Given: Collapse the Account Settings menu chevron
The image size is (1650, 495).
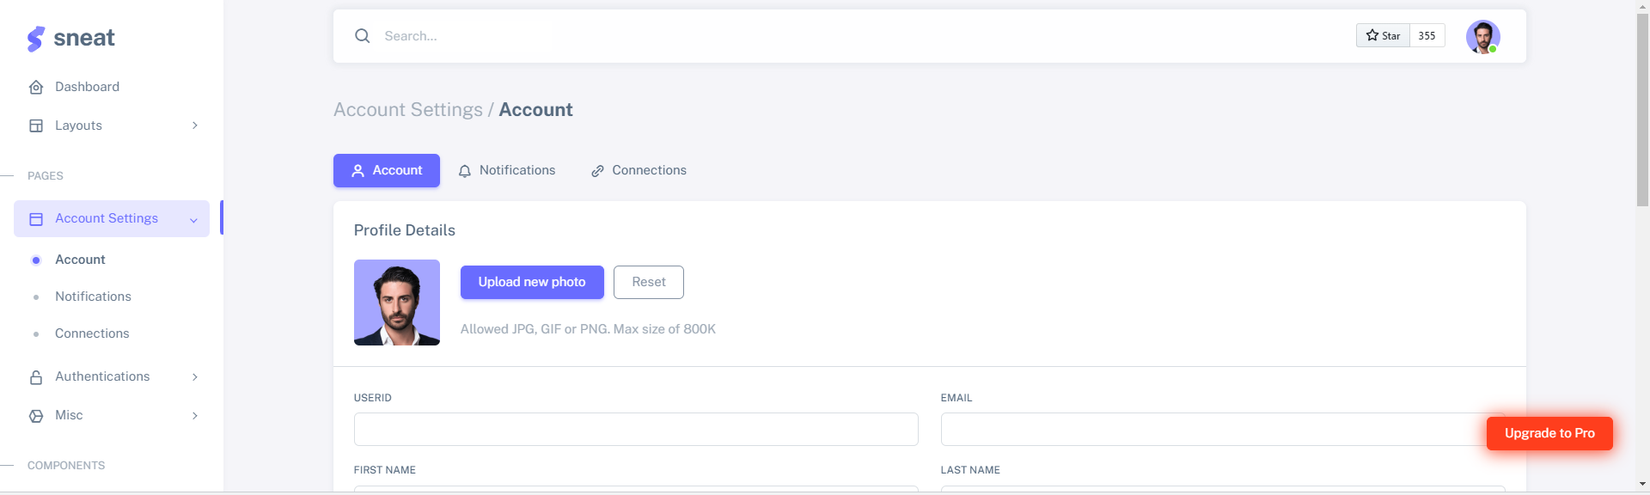Looking at the screenshot, I should 193,220.
